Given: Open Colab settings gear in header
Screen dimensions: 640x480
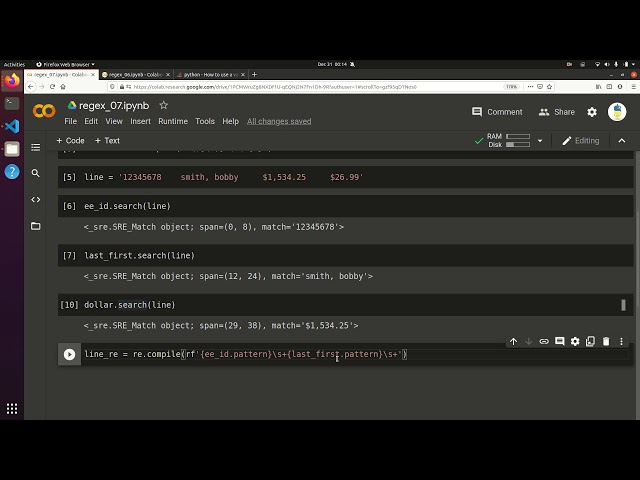Looking at the screenshot, I should pyautogui.click(x=592, y=112).
